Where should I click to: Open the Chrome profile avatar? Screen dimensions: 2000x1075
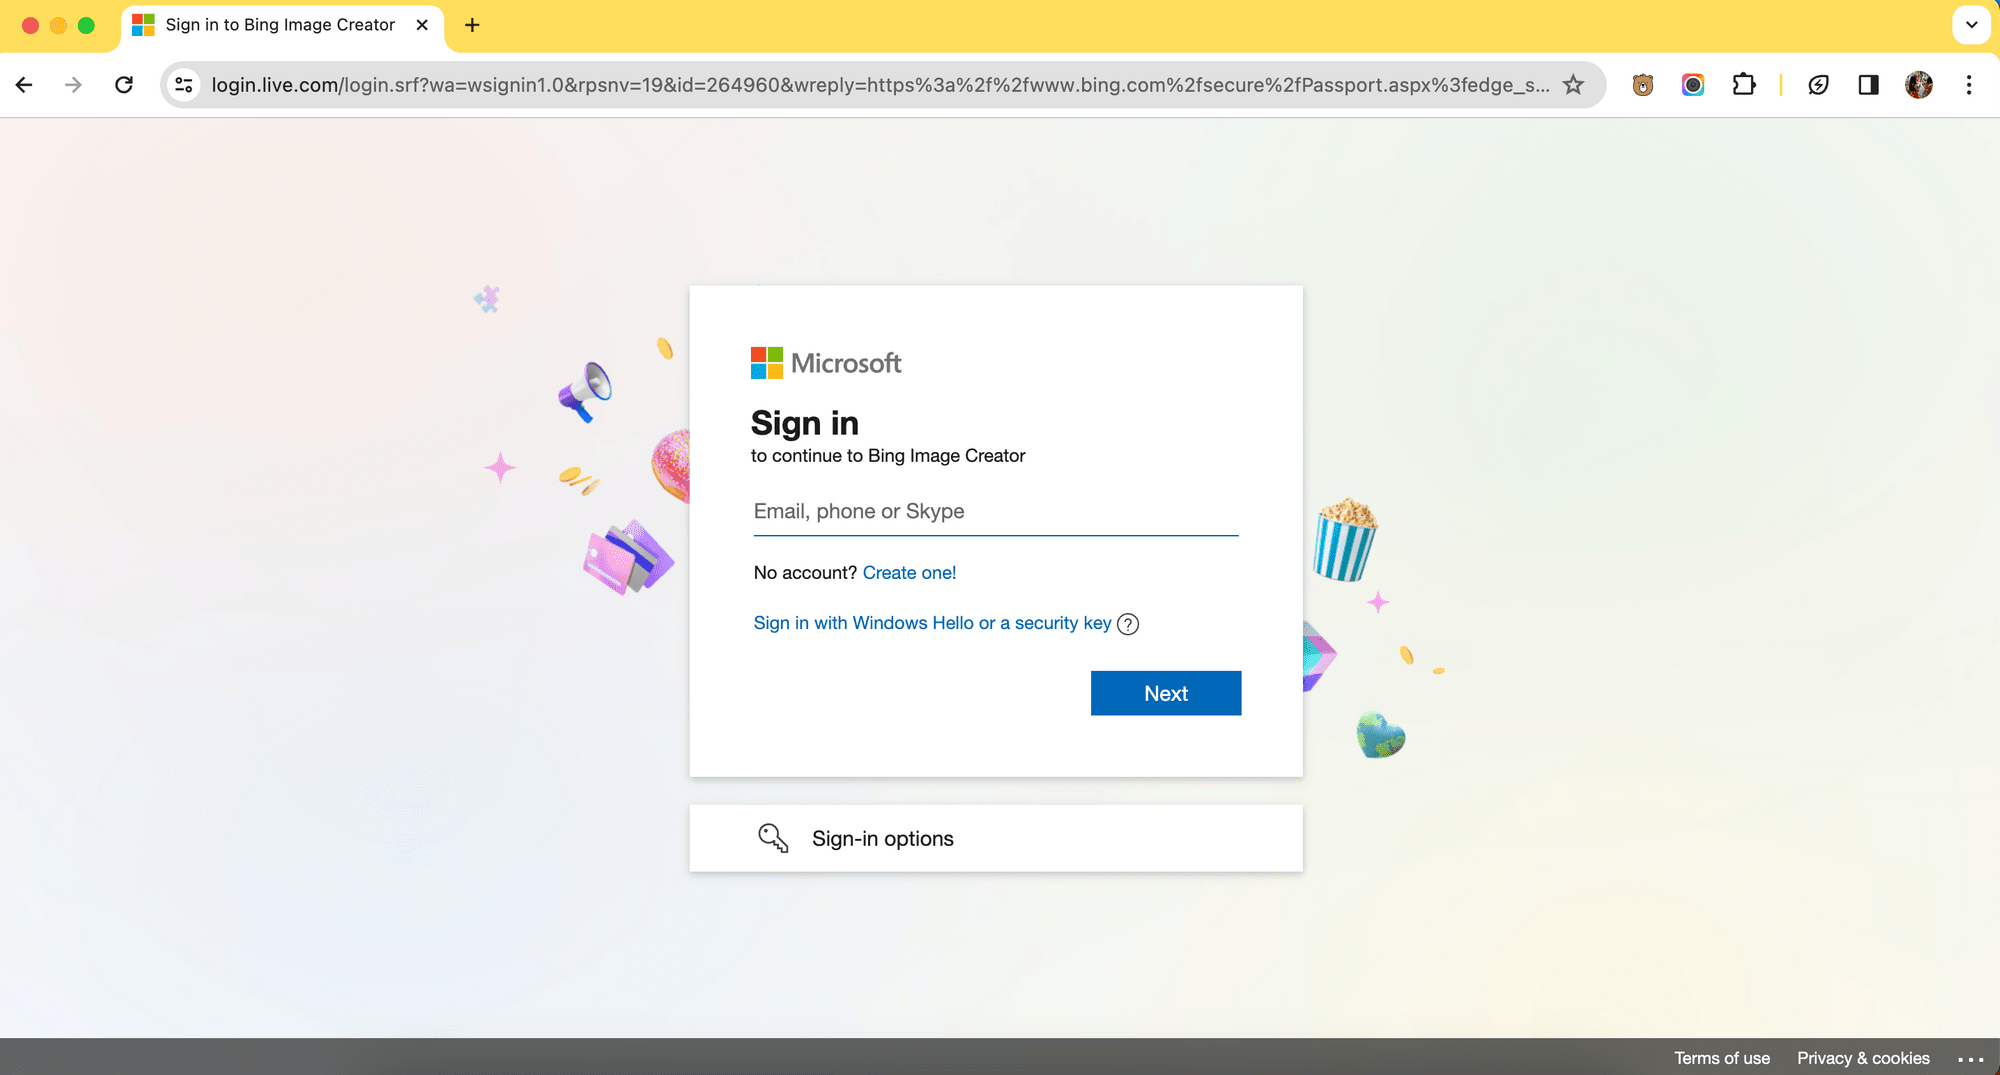pyautogui.click(x=1919, y=85)
